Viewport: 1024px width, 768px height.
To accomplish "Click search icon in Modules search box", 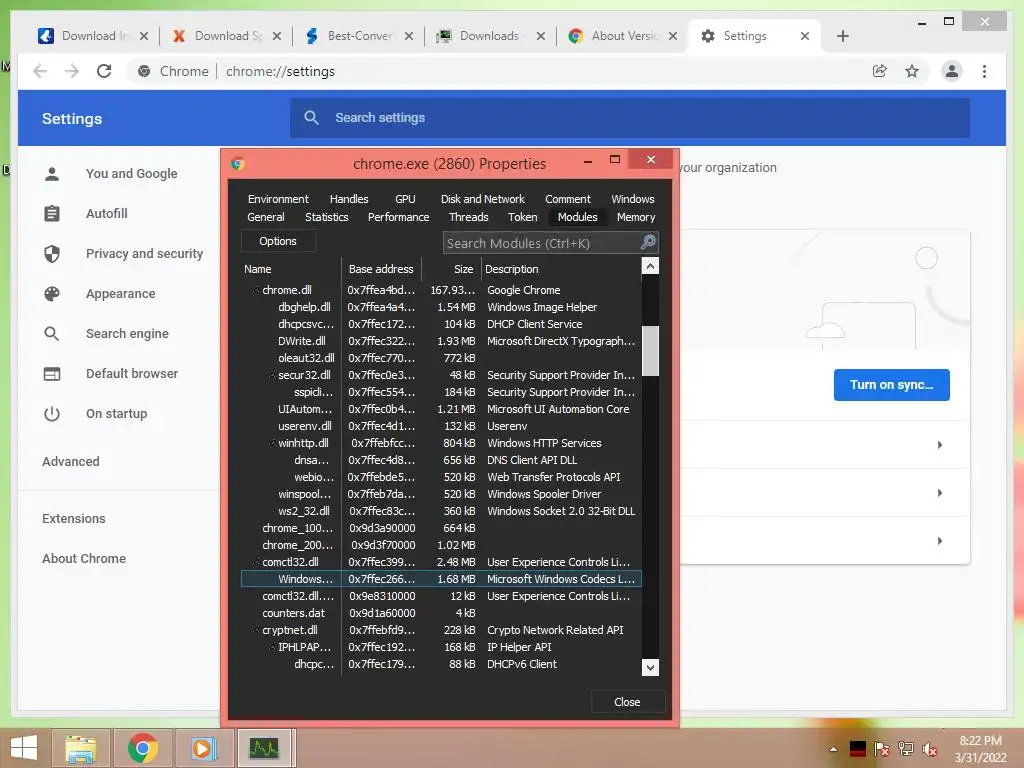I will coord(647,242).
